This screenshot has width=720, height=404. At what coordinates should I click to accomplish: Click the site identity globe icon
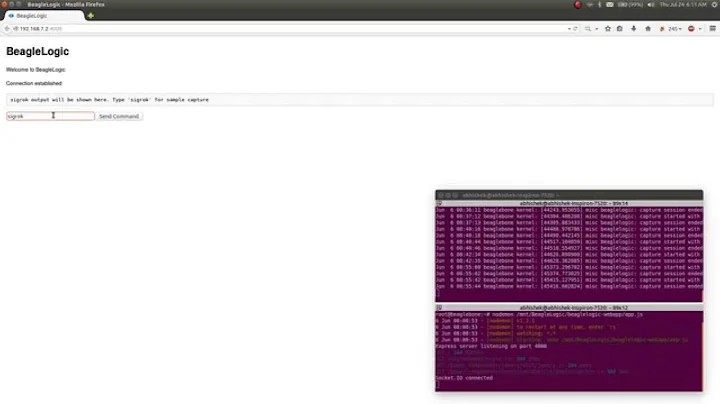(x=16, y=28)
